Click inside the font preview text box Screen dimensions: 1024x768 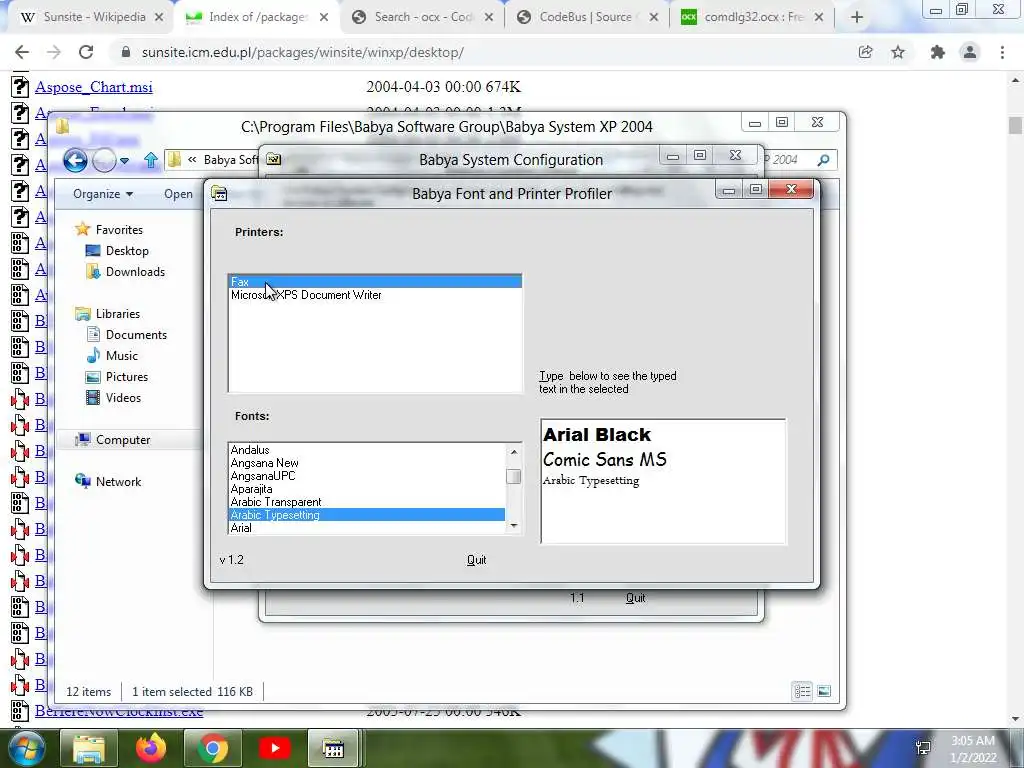(x=664, y=481)
